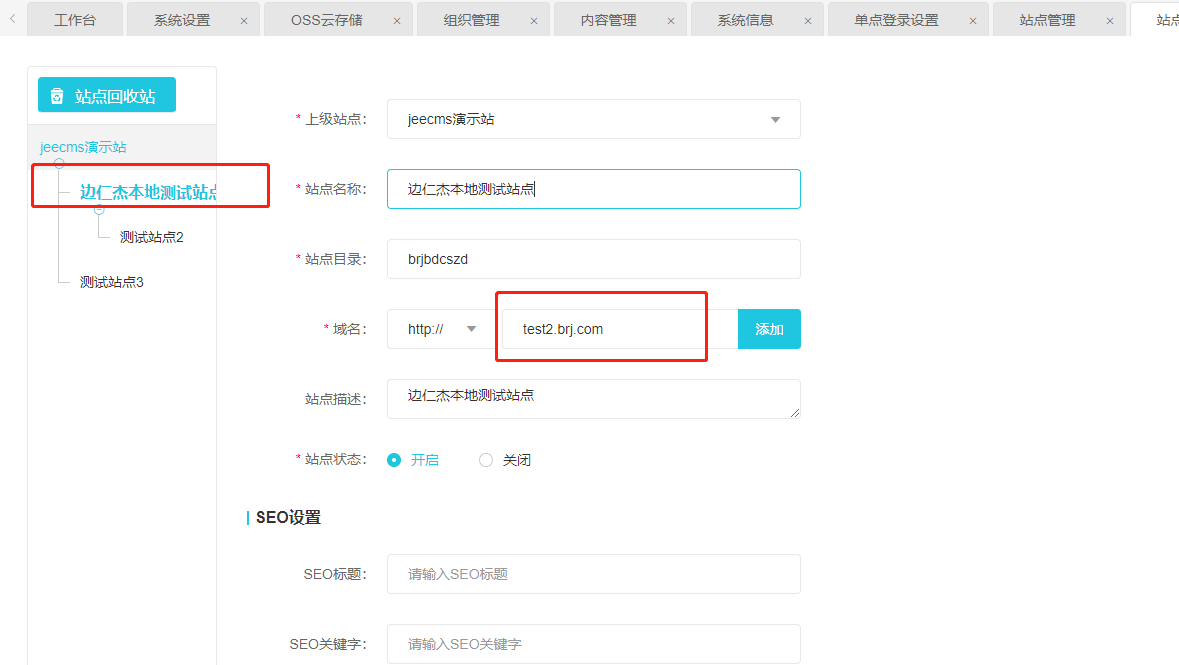Image resolution: width=1179 pixels, height=665 pixels.
Task: Click the 站点描述 text area
Action: click(593, 399)
